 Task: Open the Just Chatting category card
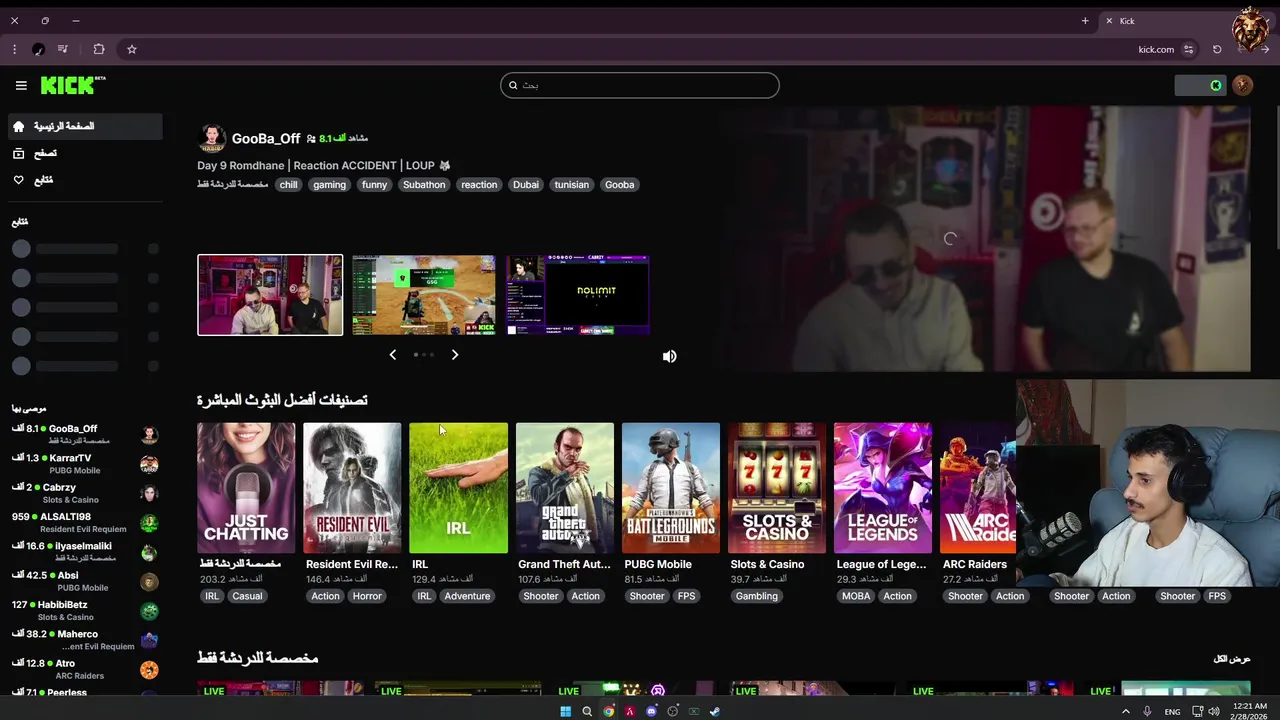246,488
